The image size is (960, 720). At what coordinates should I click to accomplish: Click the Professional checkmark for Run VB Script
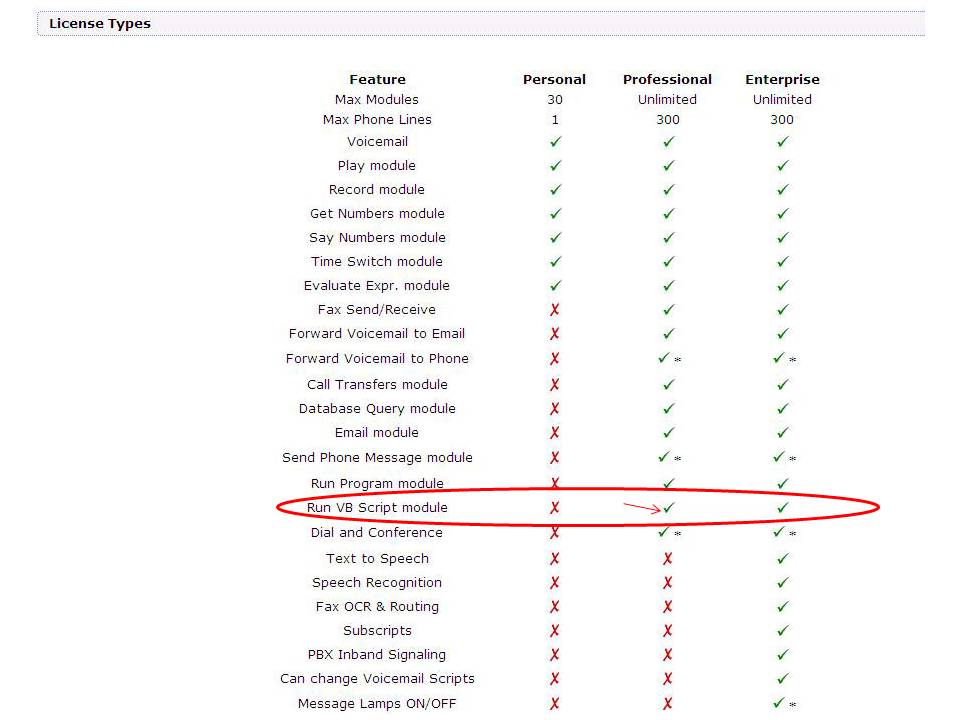(669, 507)
